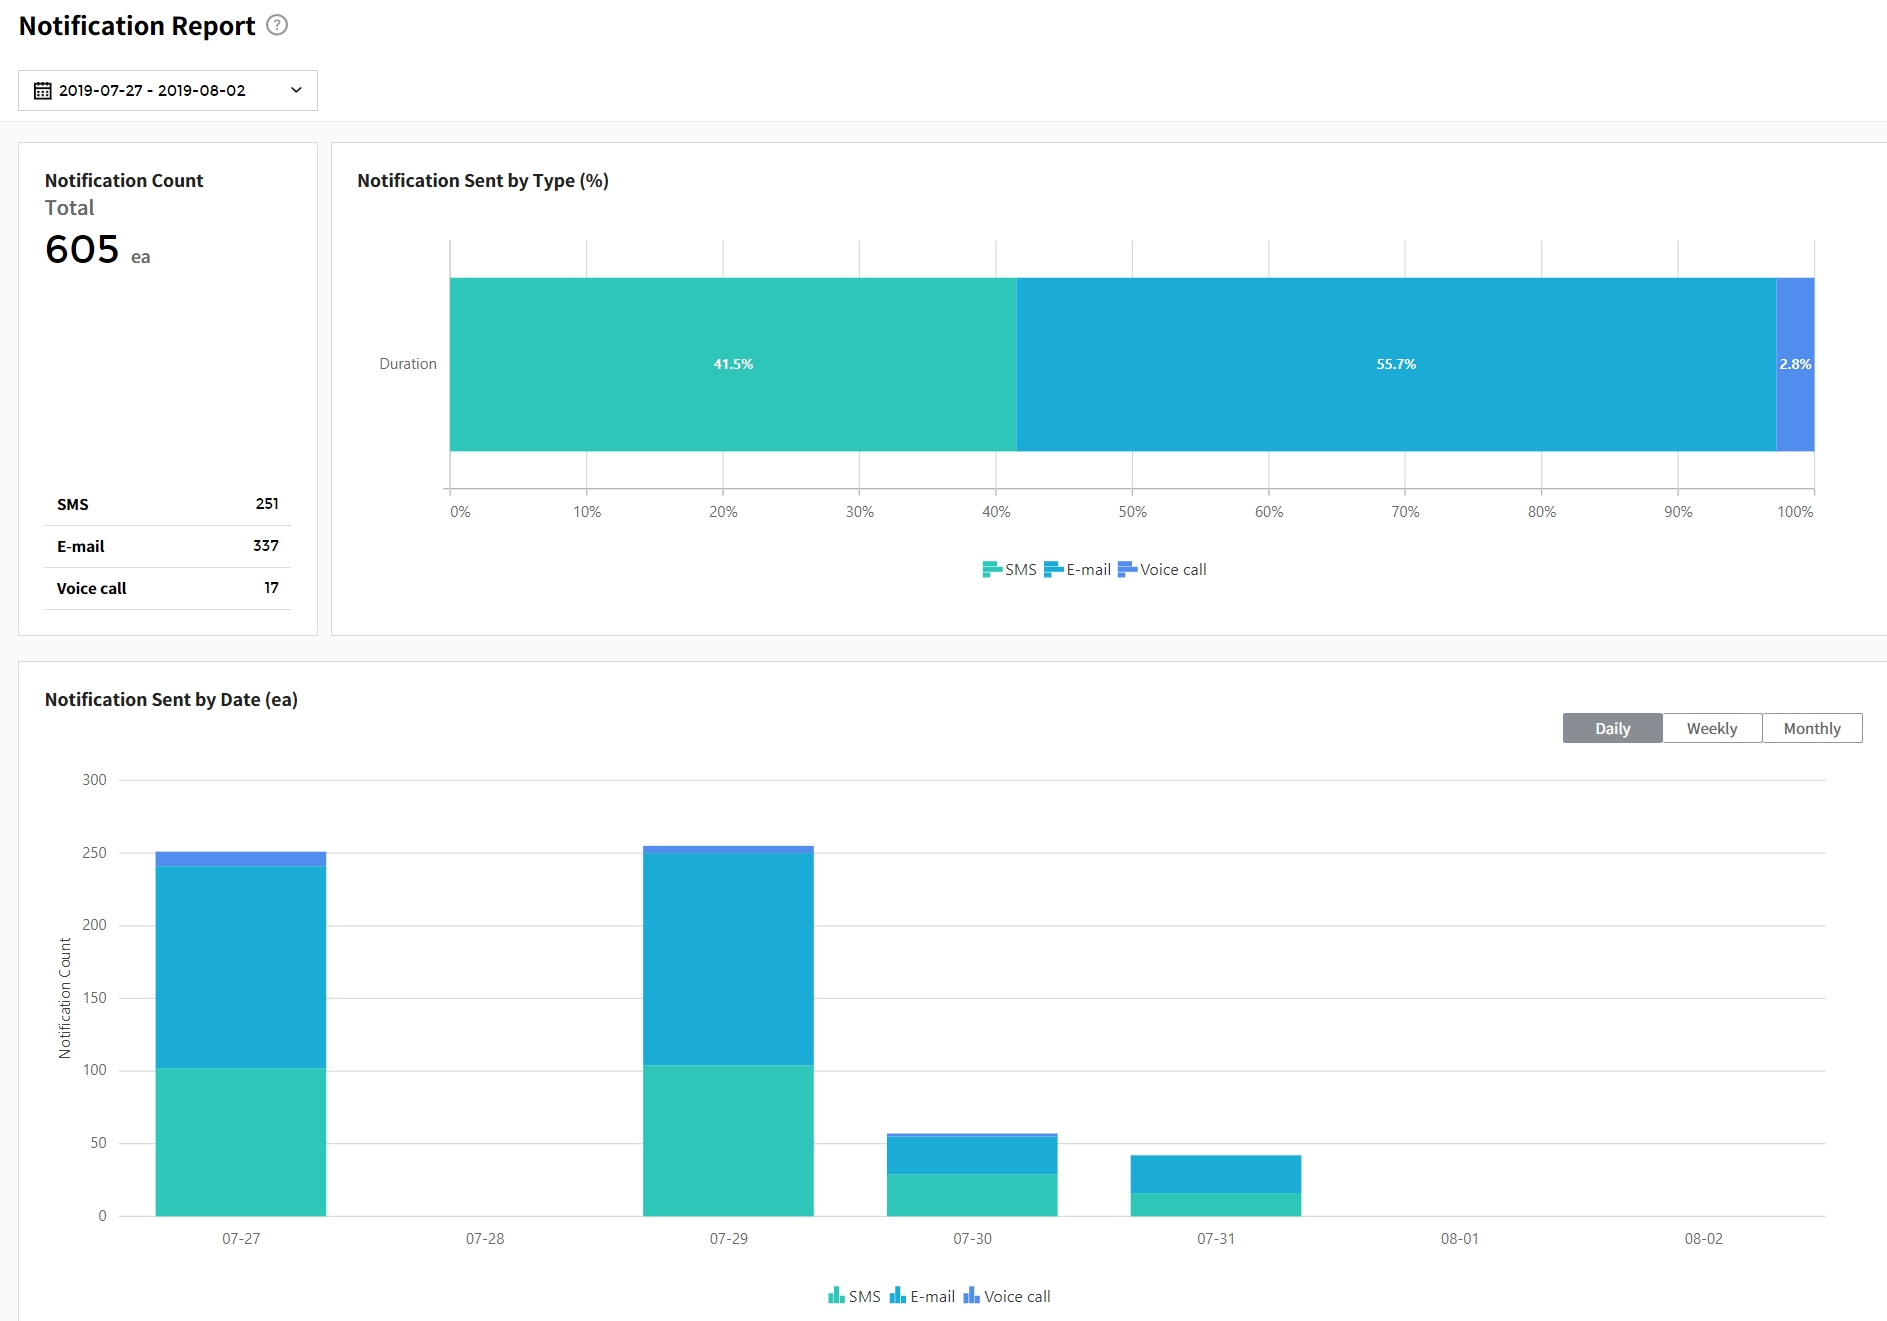The height and width of the screenshot is (1321, 1887).
Task: Select the Voice call count row
Action: click(167, 588)
